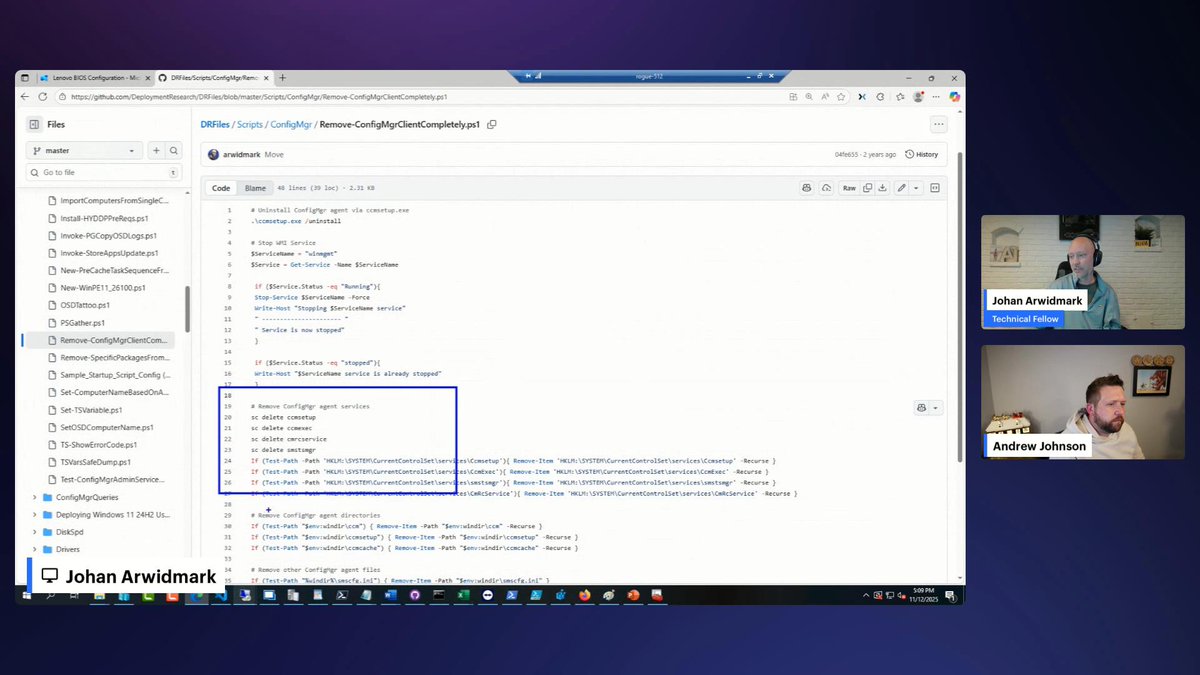Open a new browser tab
The width and height of the screenshot is (1200, 675).
point(282,77)
